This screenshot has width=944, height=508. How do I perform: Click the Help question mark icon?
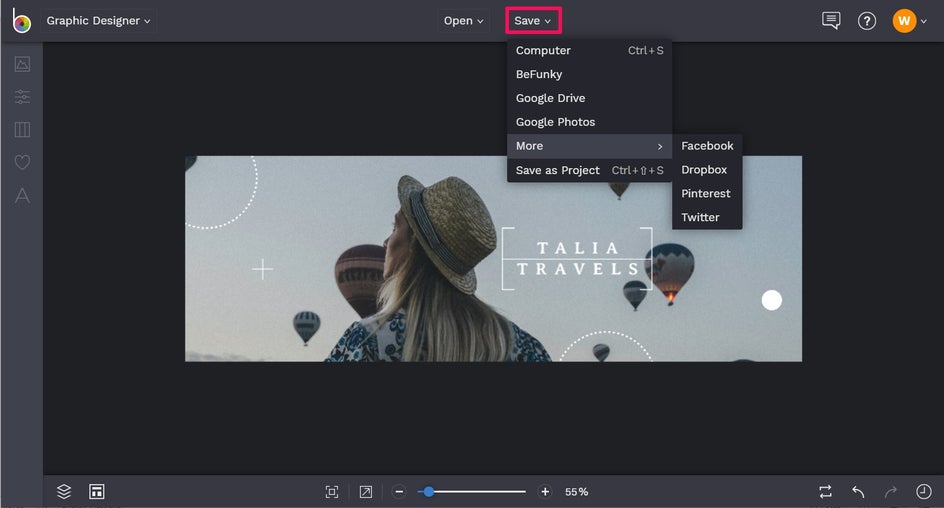(x=867, y=21)
